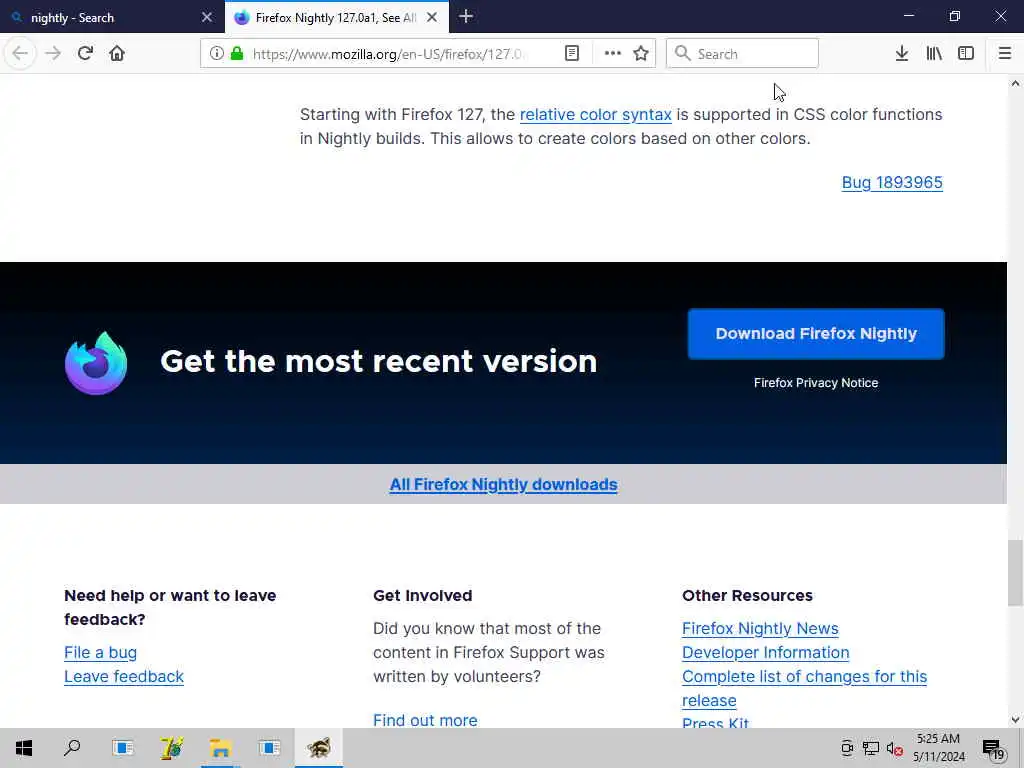Click in the browser Search box

point(742,54)
